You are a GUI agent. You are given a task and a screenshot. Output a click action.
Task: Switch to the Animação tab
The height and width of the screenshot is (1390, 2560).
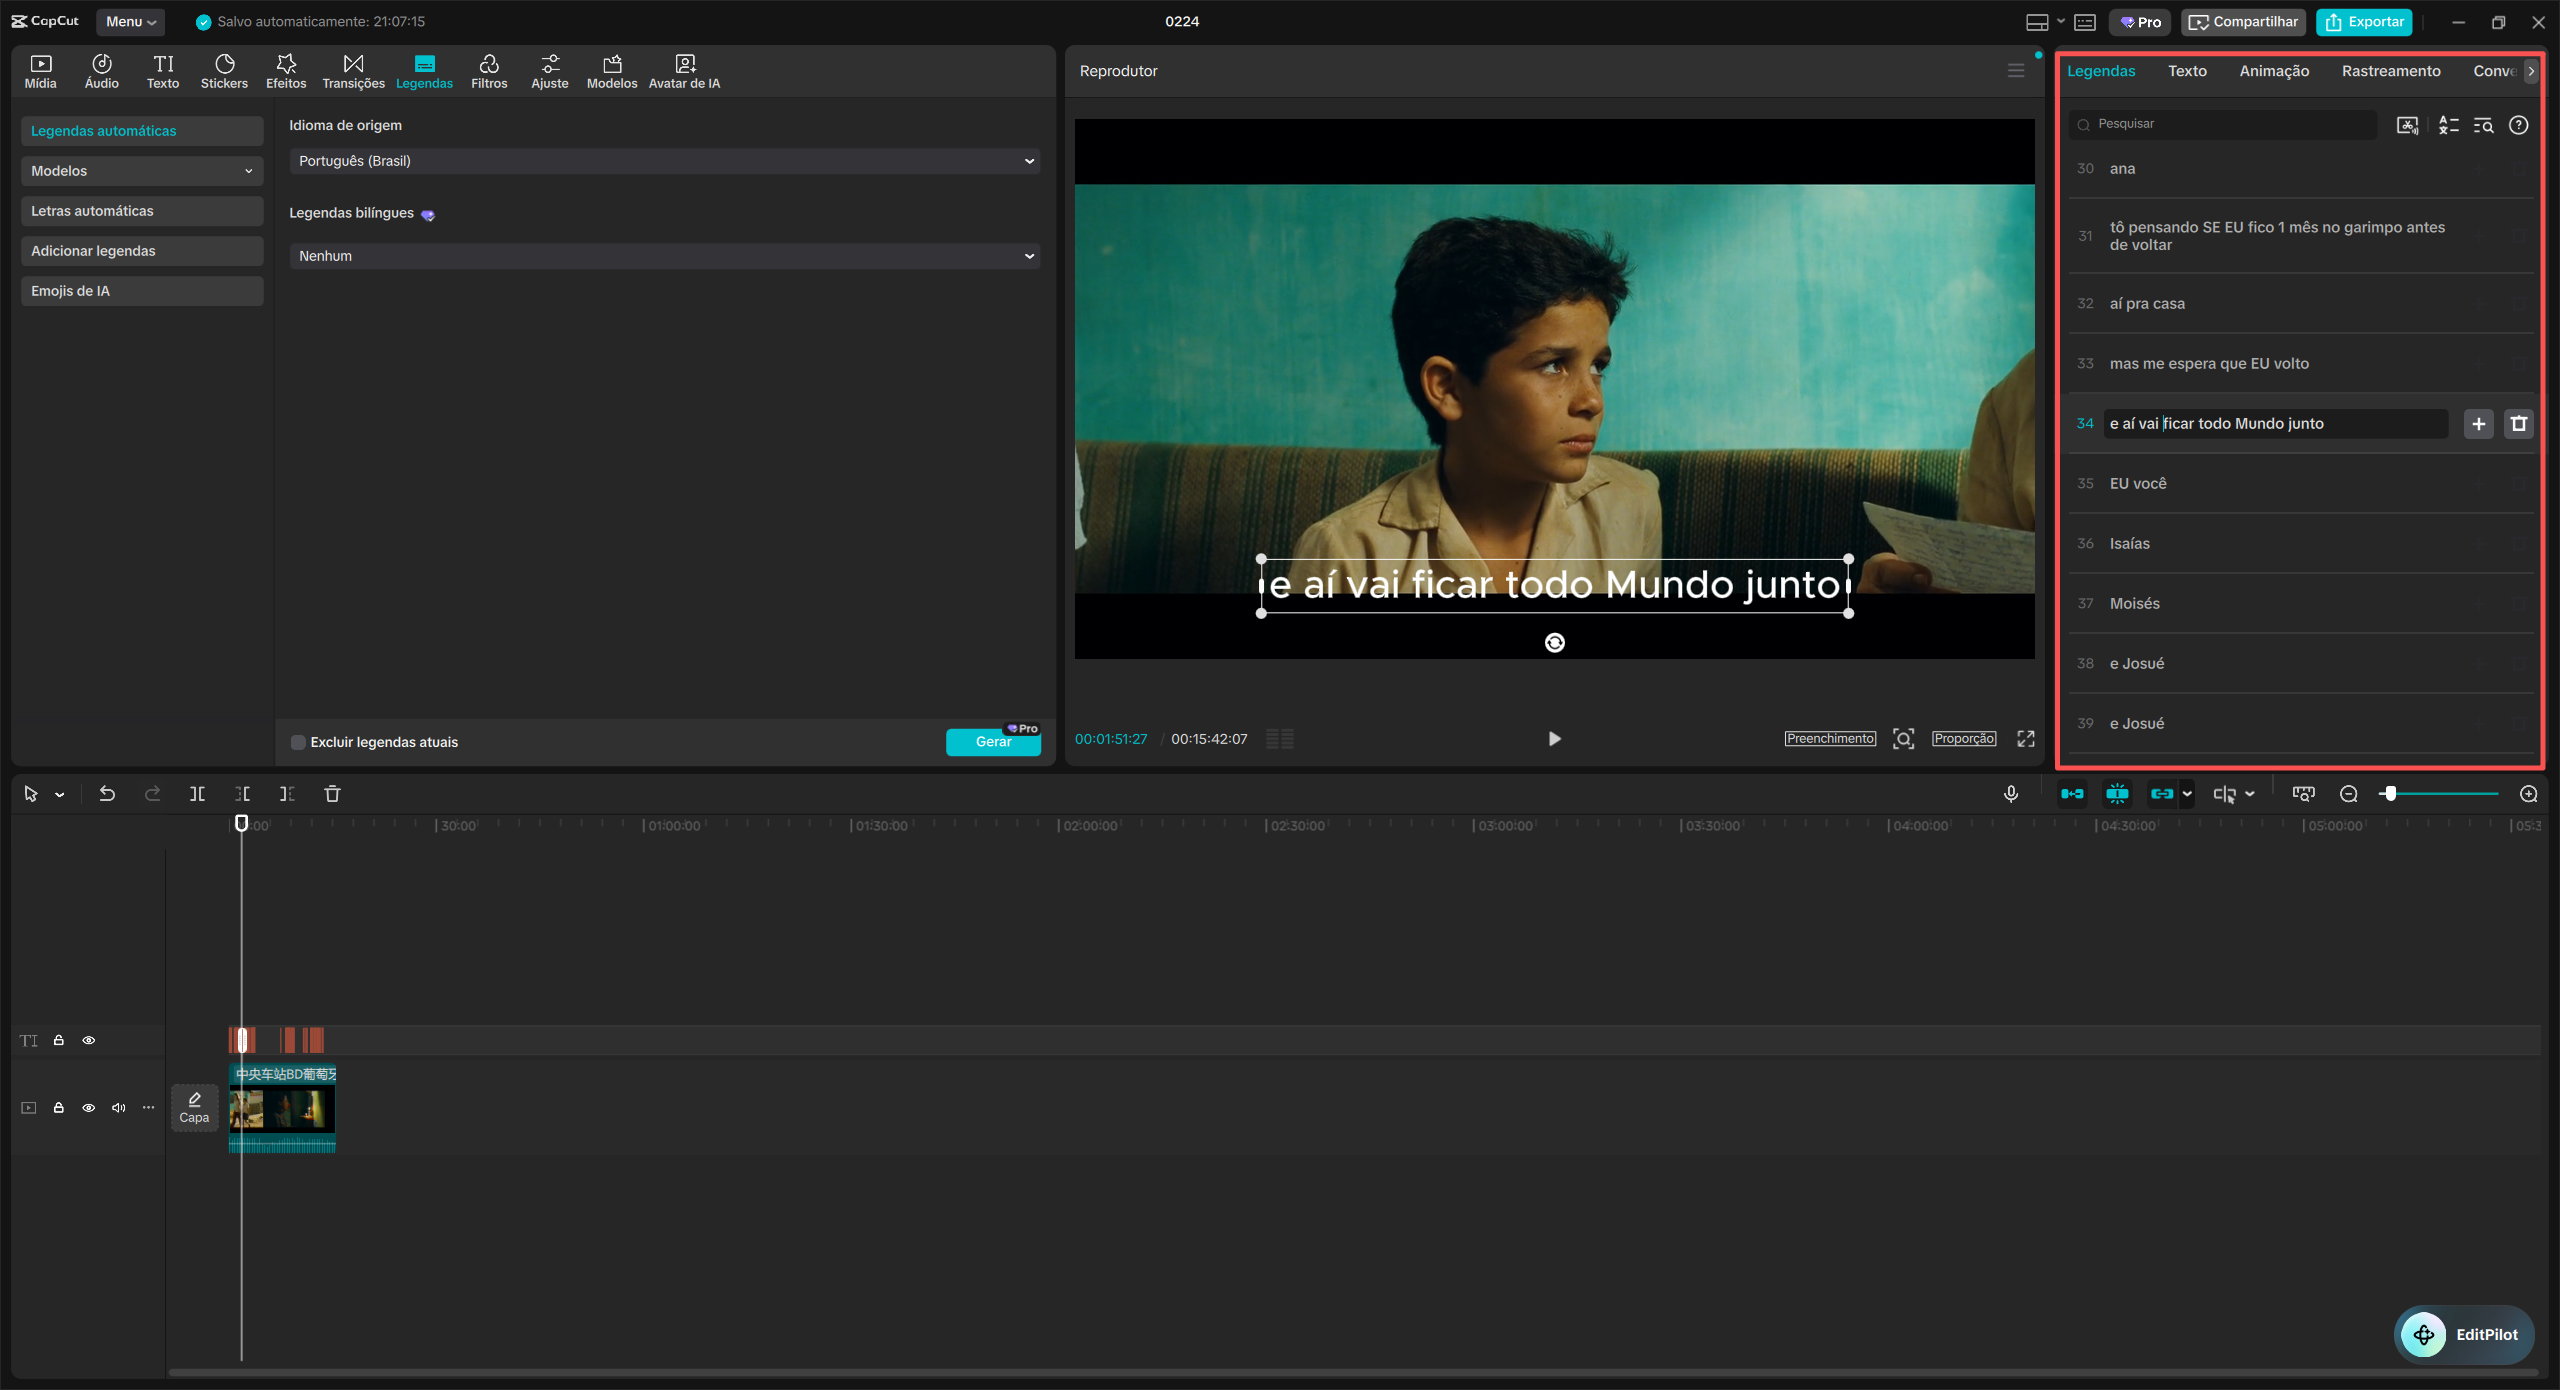tap(2274, 71)
